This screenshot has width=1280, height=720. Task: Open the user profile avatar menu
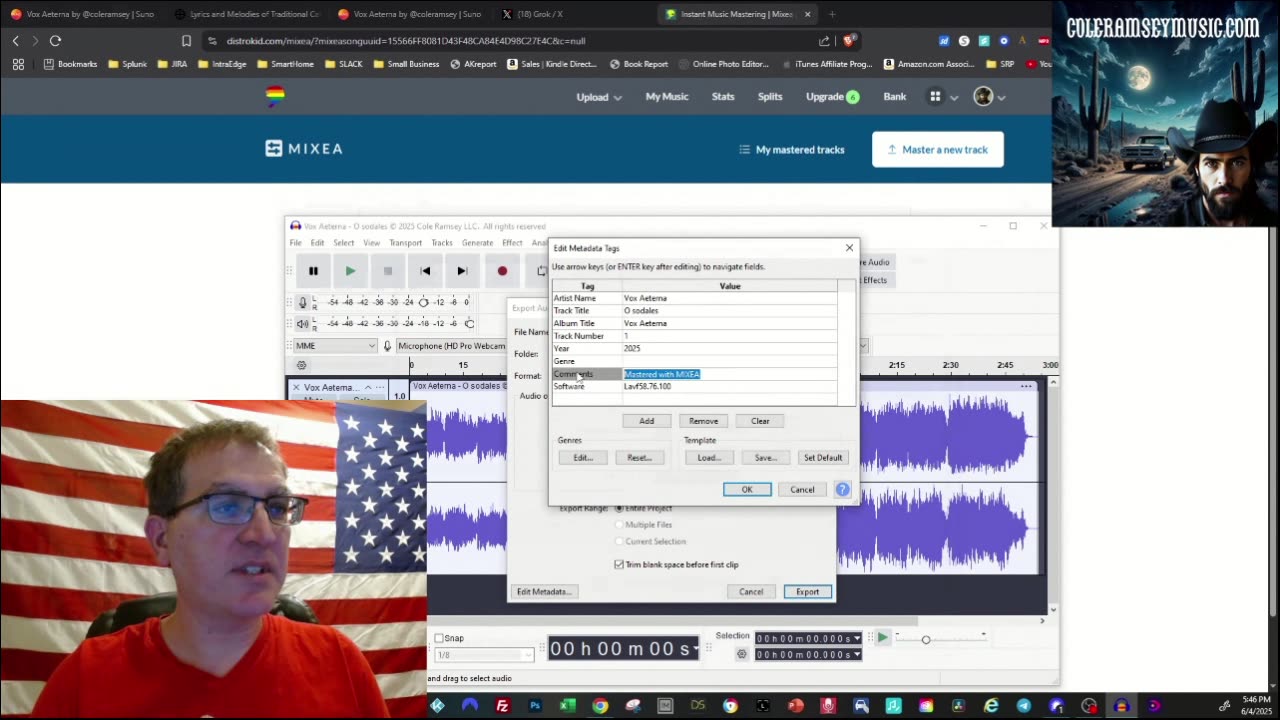point(983,97)
